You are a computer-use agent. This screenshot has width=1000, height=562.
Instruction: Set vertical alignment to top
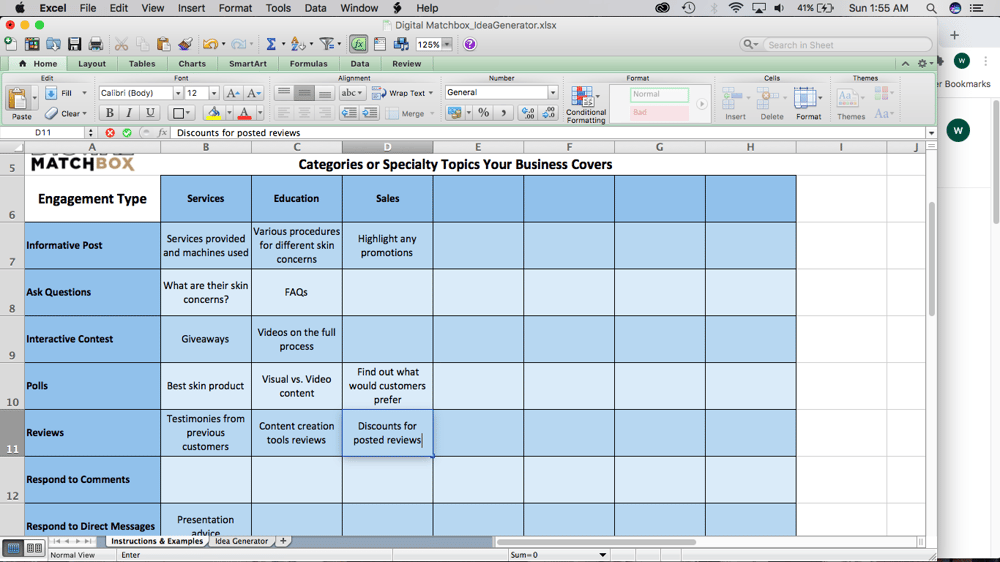(x=284, y=93)
